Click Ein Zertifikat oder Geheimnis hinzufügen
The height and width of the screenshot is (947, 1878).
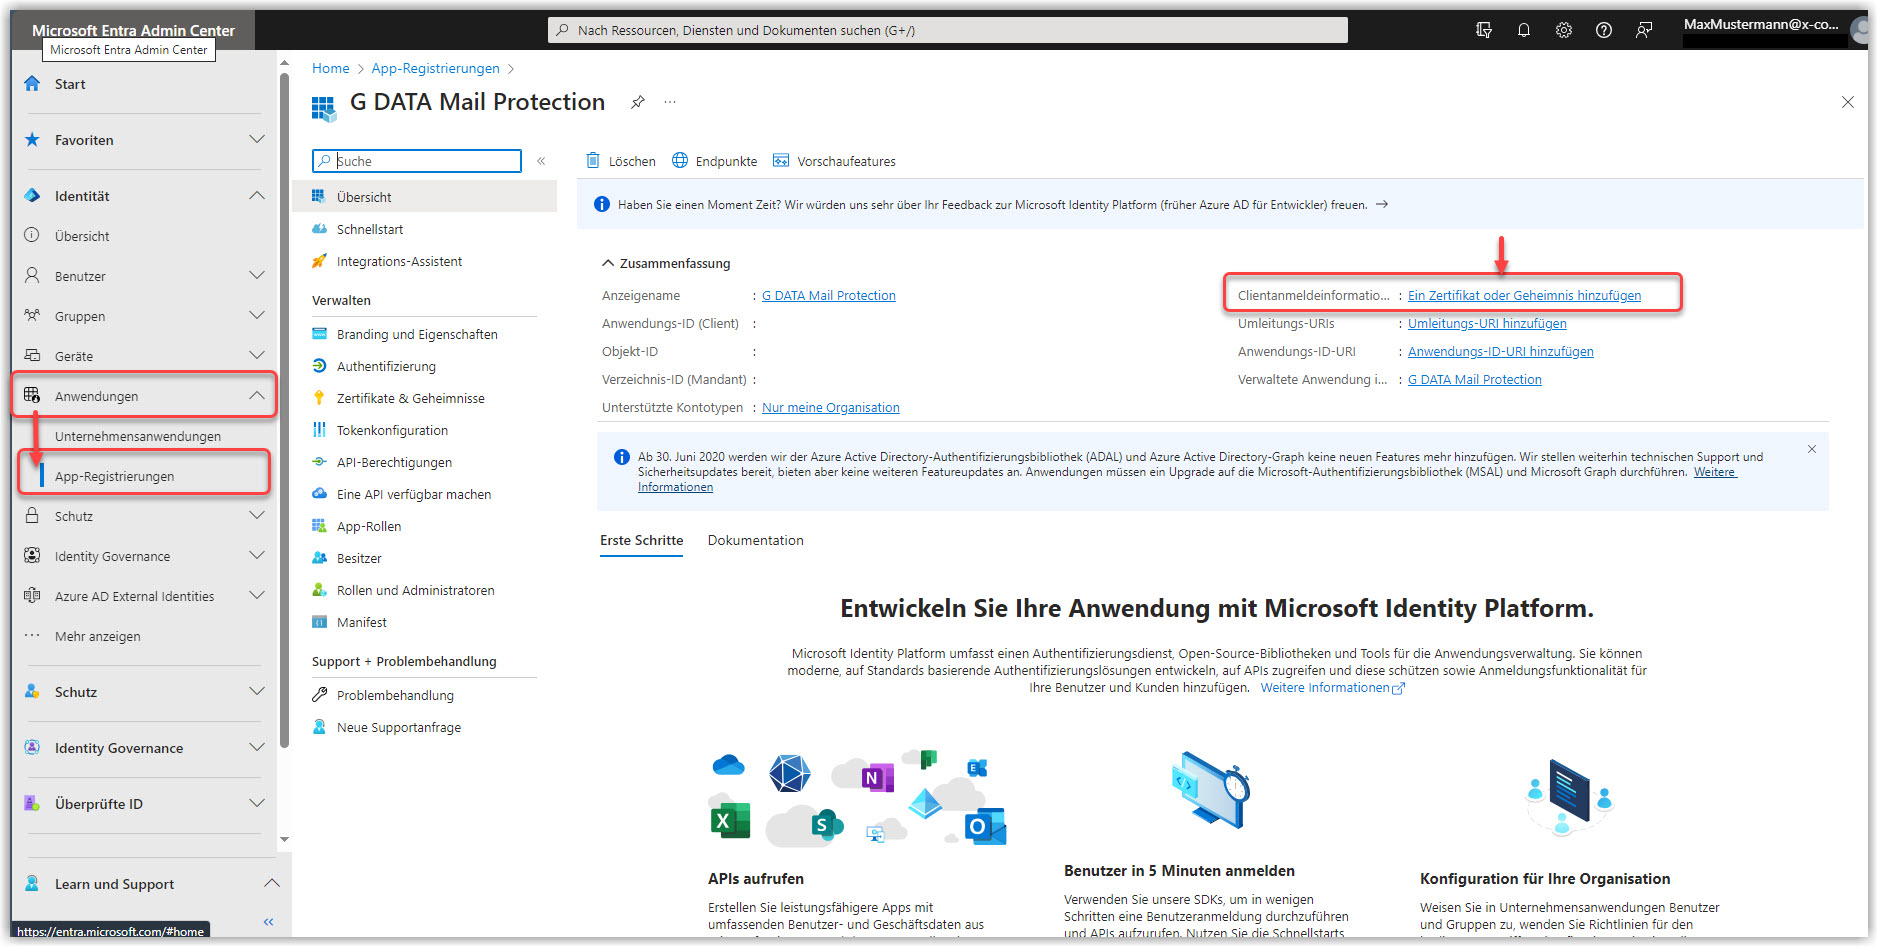1524,295
